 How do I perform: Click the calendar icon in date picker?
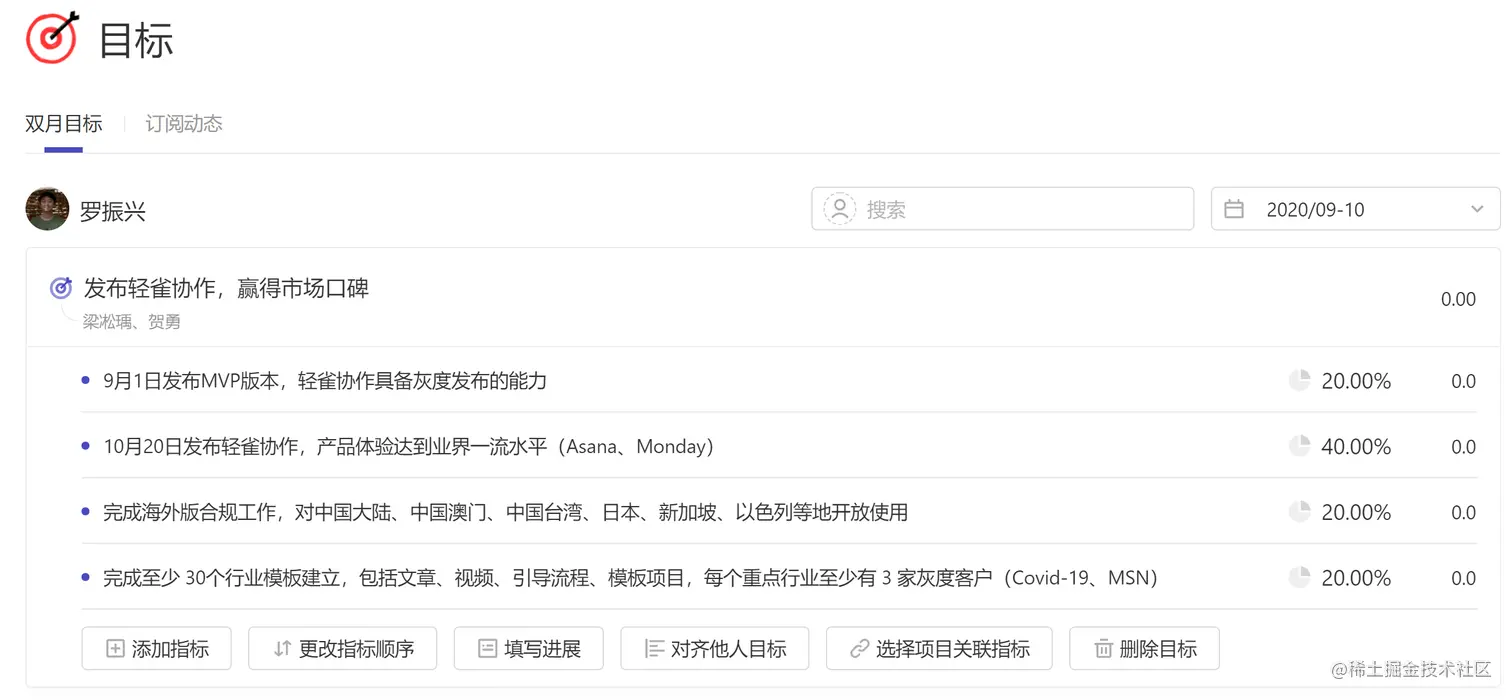(x=1234, y=209)
